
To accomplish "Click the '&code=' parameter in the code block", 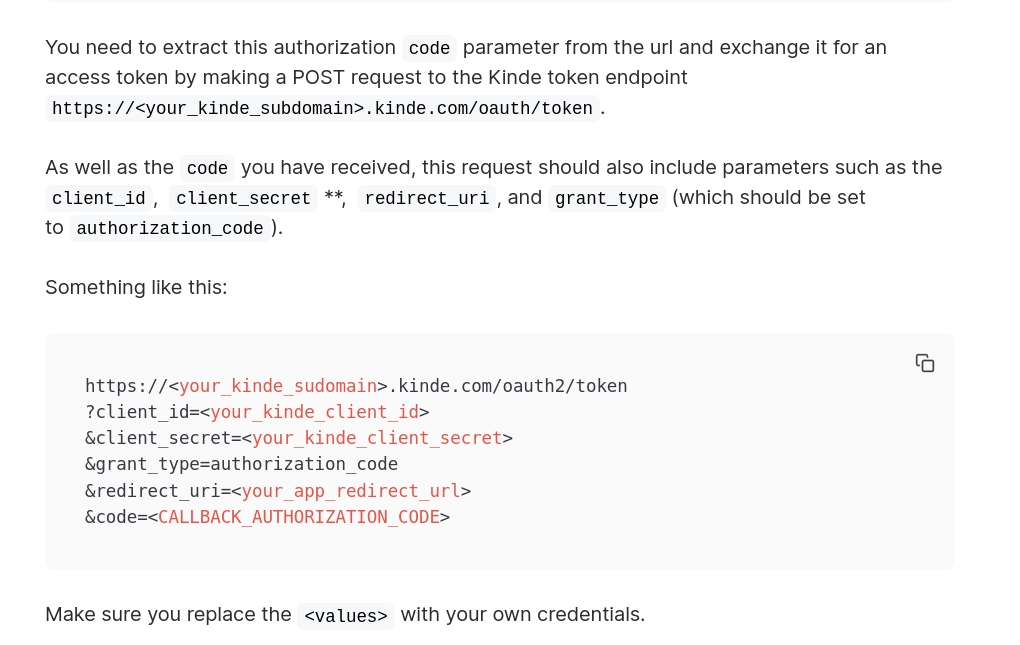I will [x=116, y=517].
